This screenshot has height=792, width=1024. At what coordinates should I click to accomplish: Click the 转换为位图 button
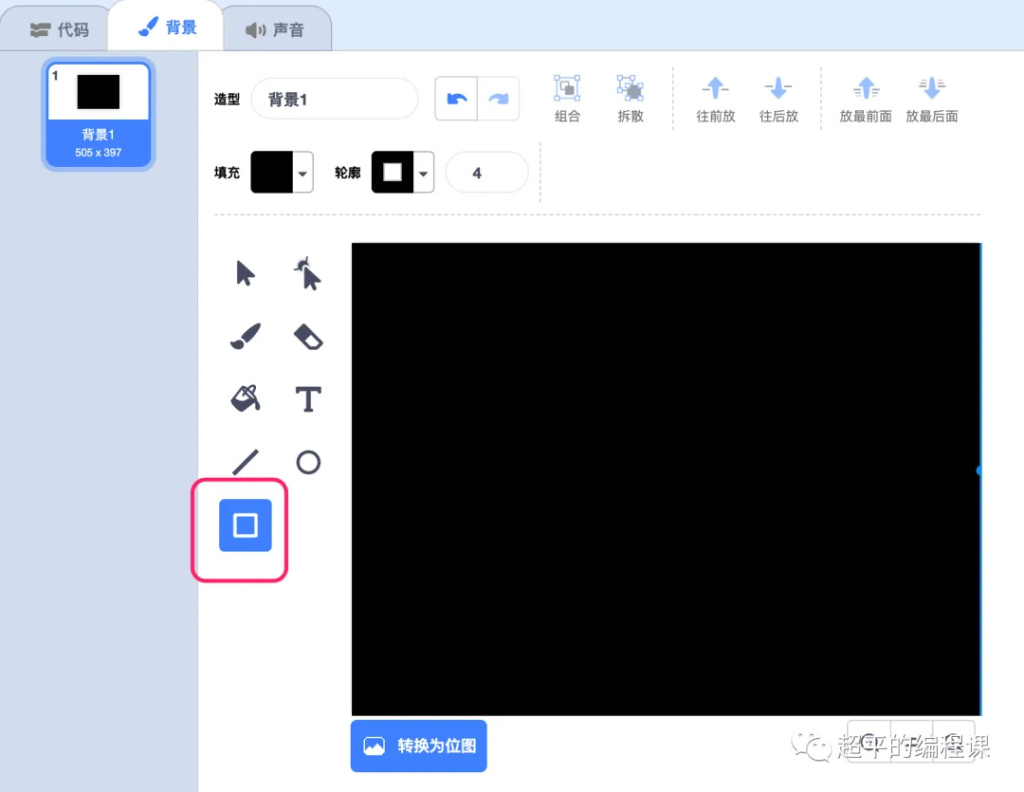(419, 746)
